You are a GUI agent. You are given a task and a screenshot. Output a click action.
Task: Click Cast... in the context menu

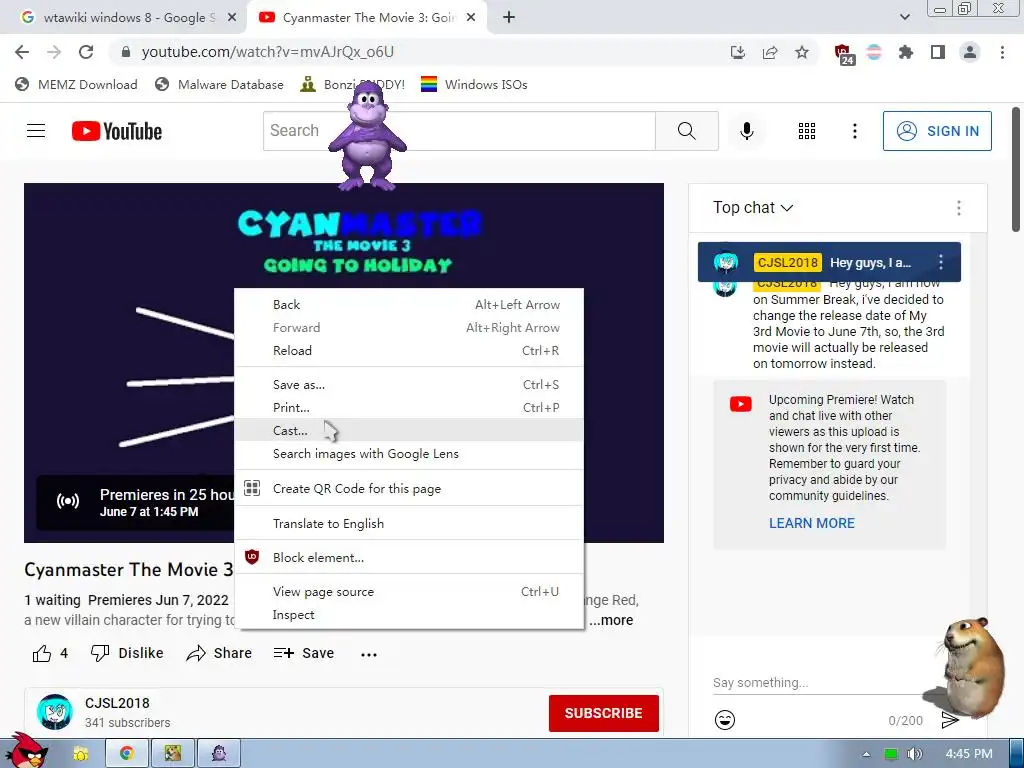click(x=409, y=430)
